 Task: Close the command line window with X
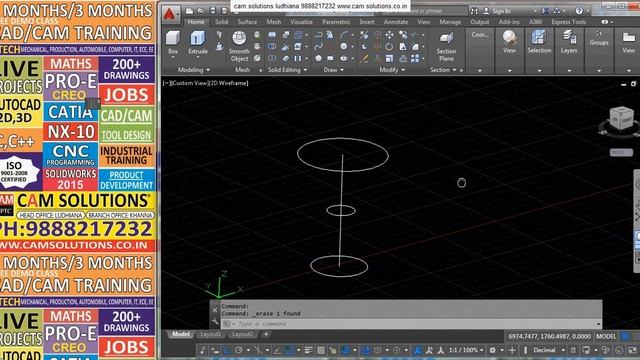click(x=215, y=310)
